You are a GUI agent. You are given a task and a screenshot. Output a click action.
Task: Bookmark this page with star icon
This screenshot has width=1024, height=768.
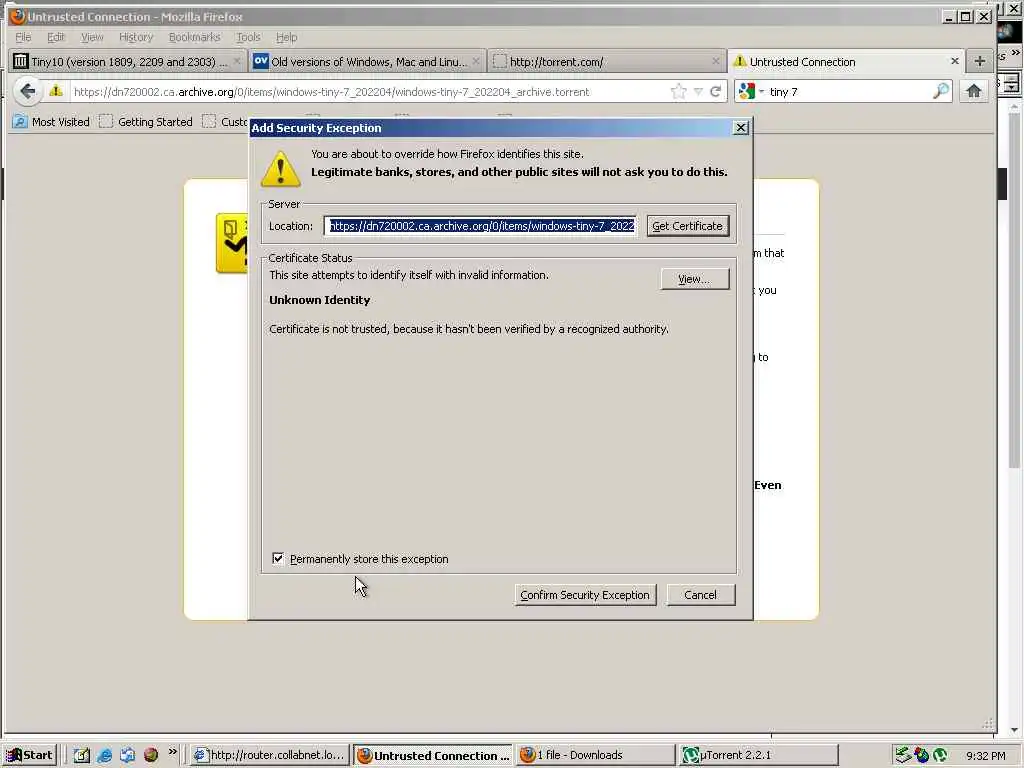(679, 91)
